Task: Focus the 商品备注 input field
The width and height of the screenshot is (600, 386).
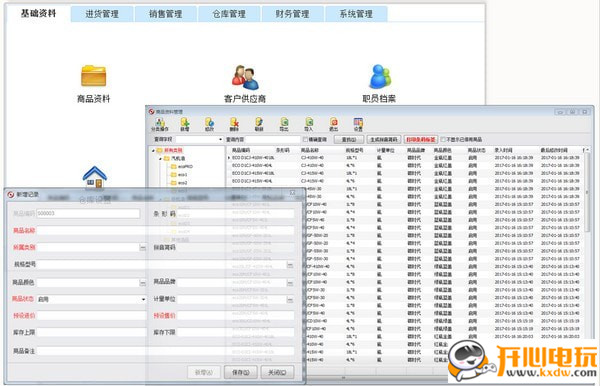Action: click(x=165, y=351)
